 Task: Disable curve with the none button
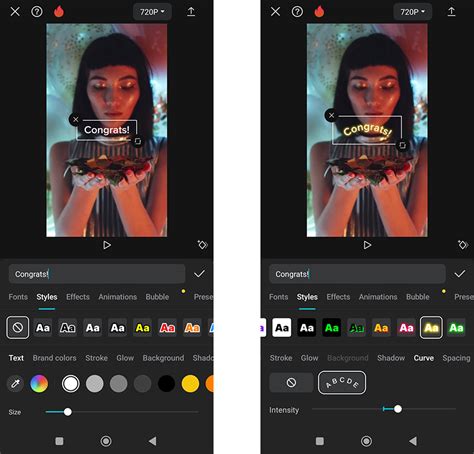[291, 382]
